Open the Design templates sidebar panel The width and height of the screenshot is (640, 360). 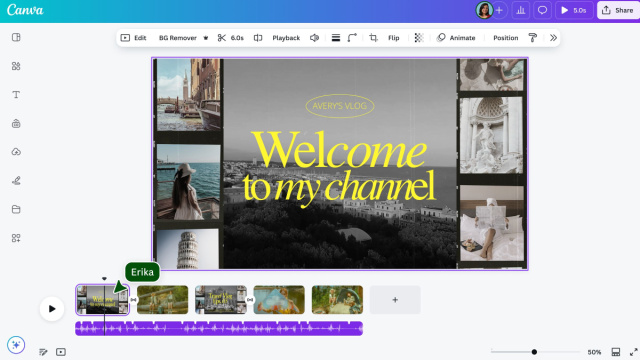tap(16, 38)
